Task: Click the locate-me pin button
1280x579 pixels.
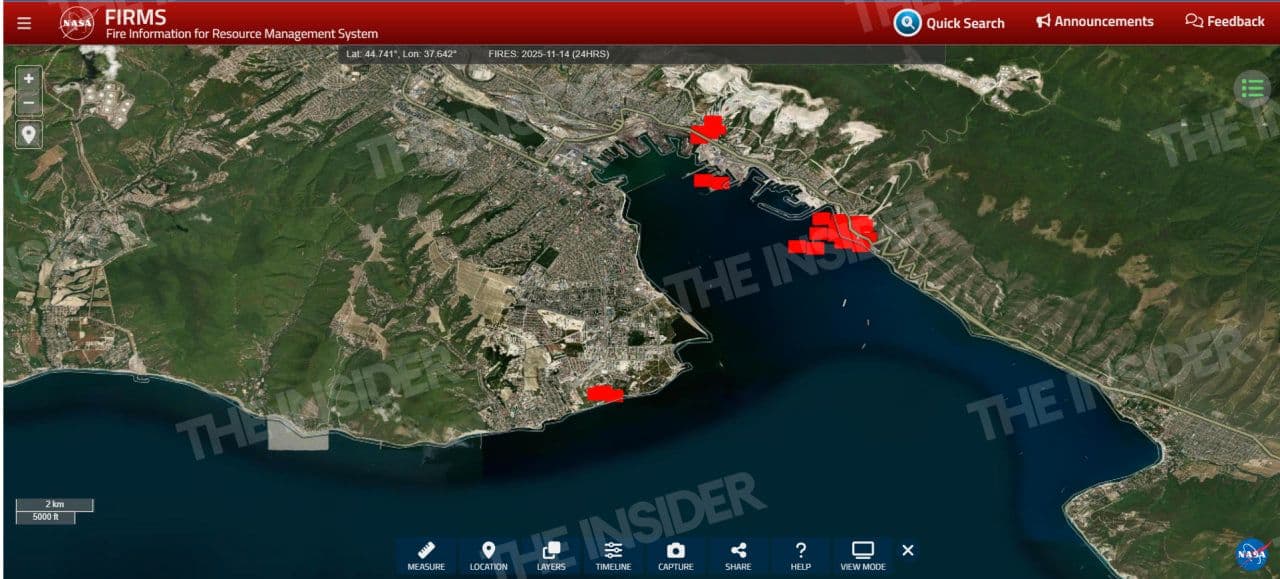Action: [x=29, y=134]
